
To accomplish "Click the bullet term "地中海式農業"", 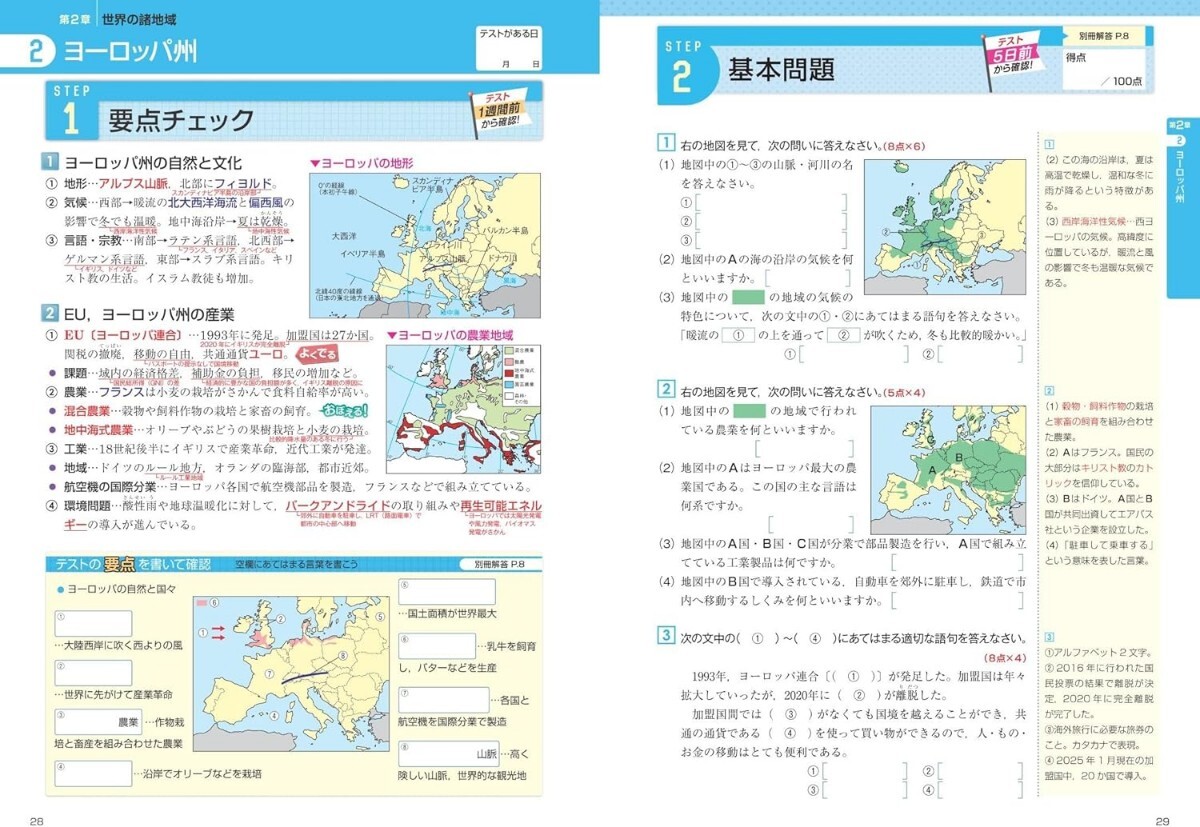I will (x=99, y=430).
